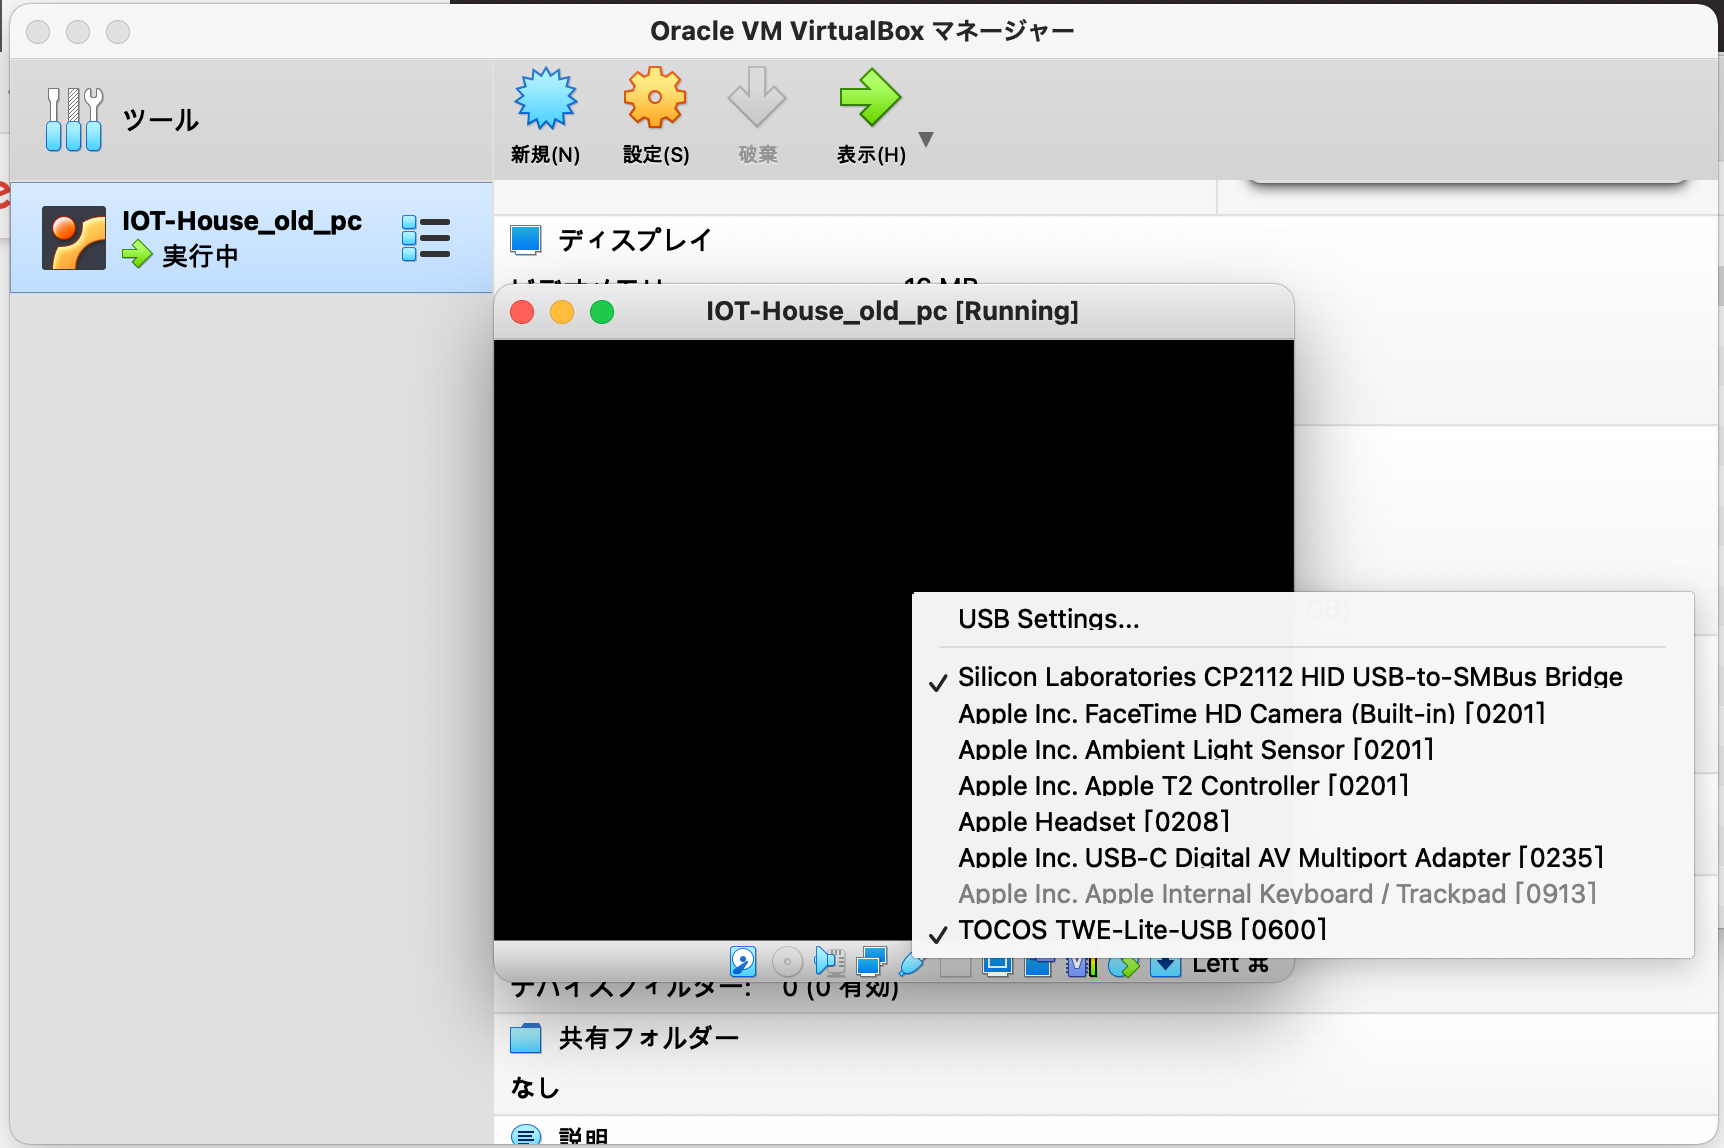Minimize the IOT-House_old_pc [Running] window

tap(562, 312)
